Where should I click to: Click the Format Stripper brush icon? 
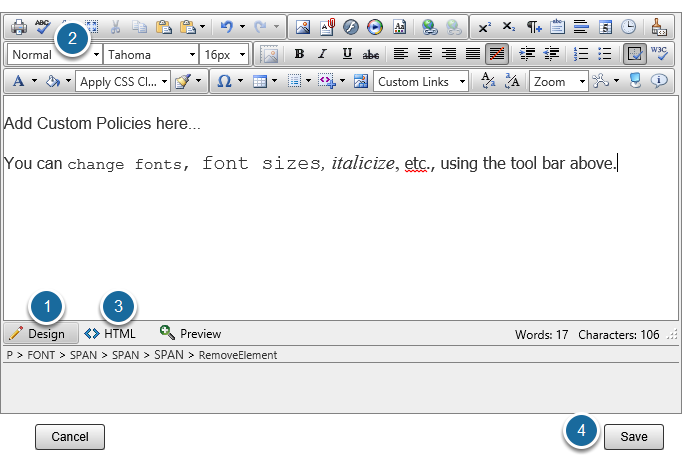183,81
